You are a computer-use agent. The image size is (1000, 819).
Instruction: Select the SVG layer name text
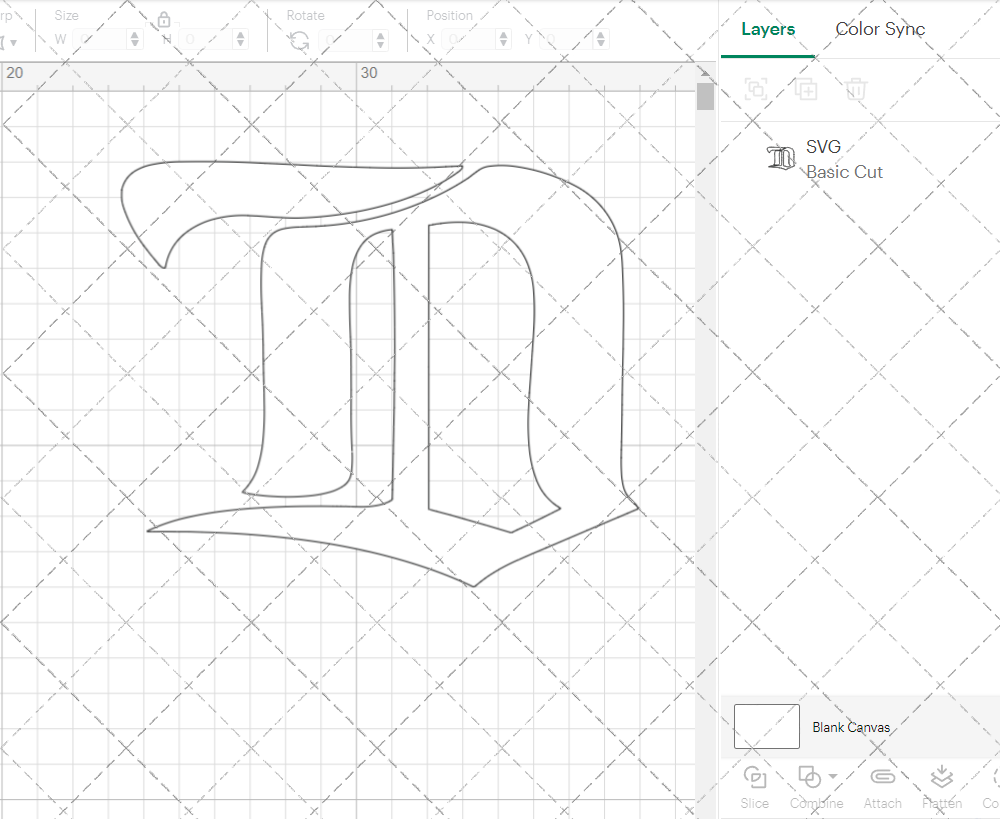click(823, 147)
